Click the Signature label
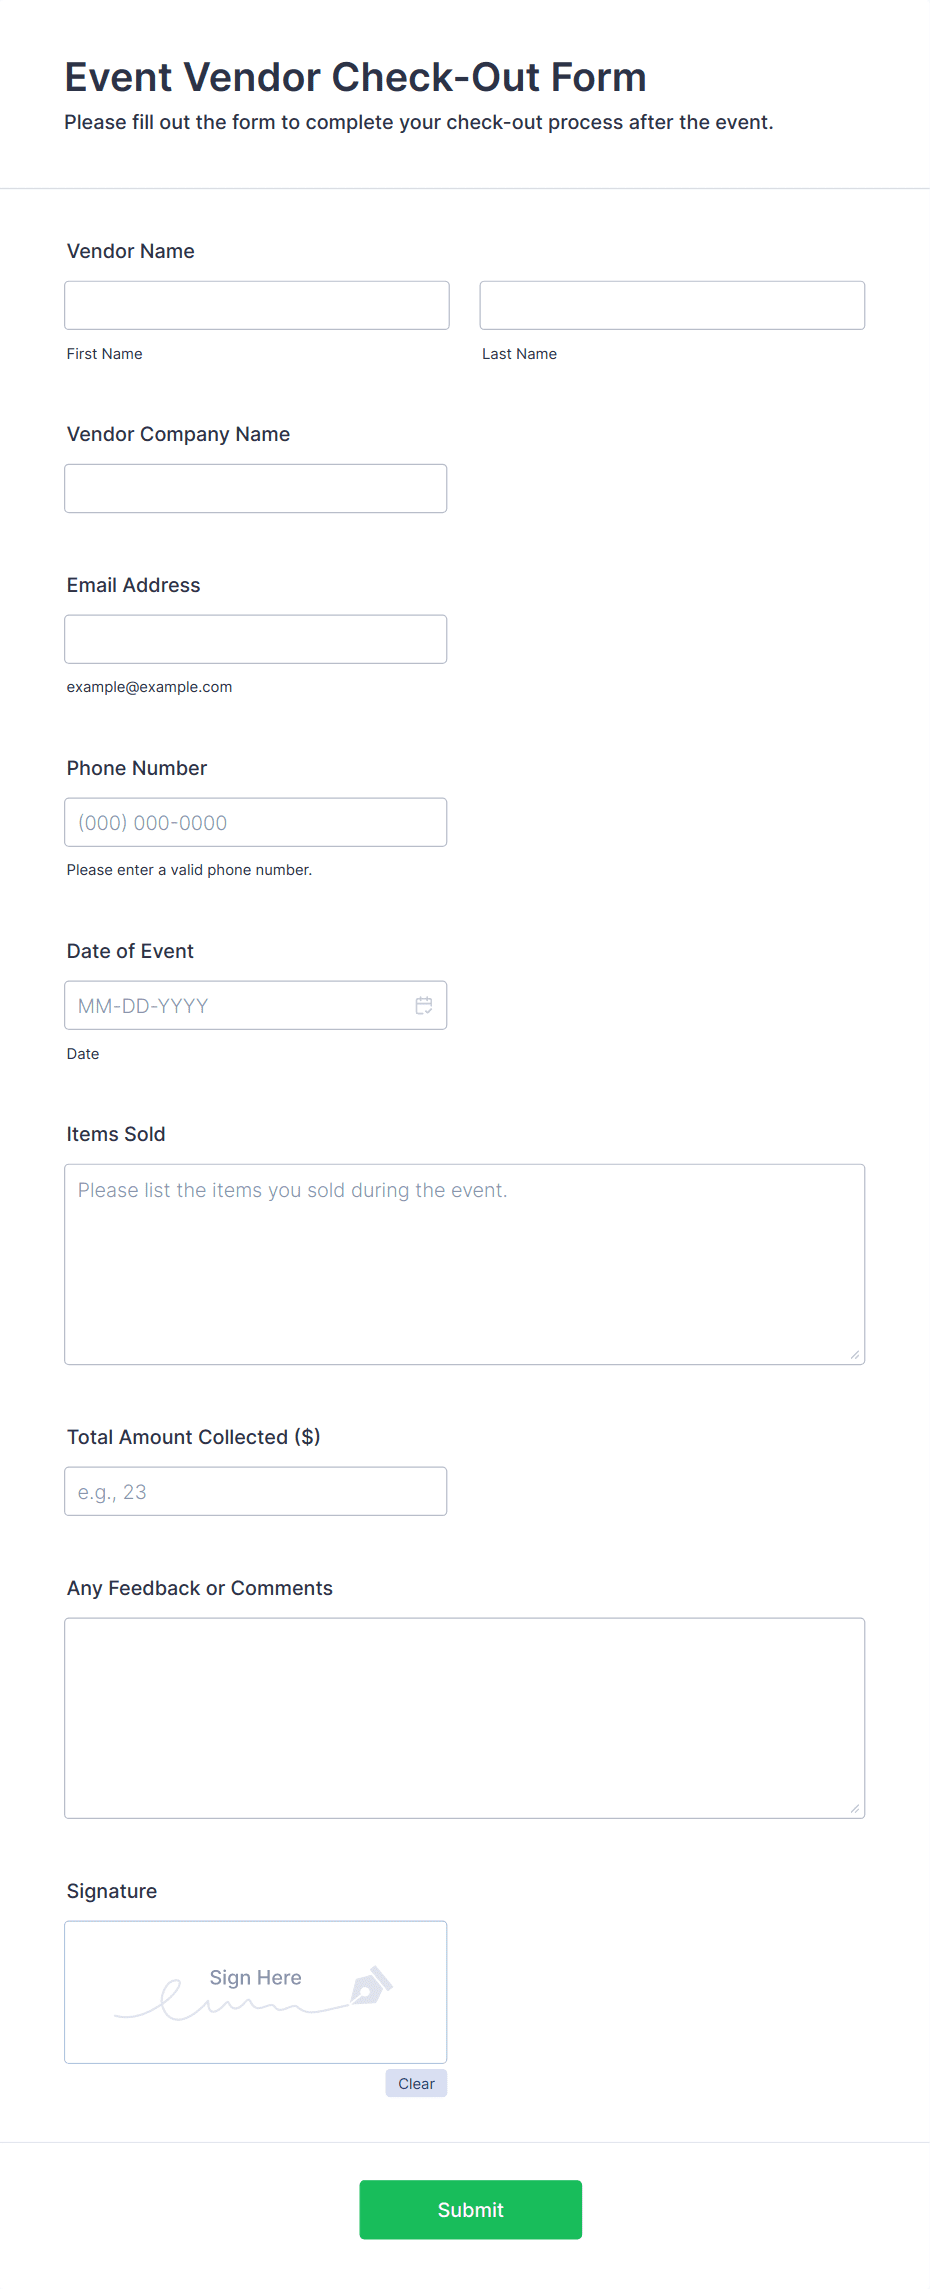930x2289 pixels. tap(112, 1891)
